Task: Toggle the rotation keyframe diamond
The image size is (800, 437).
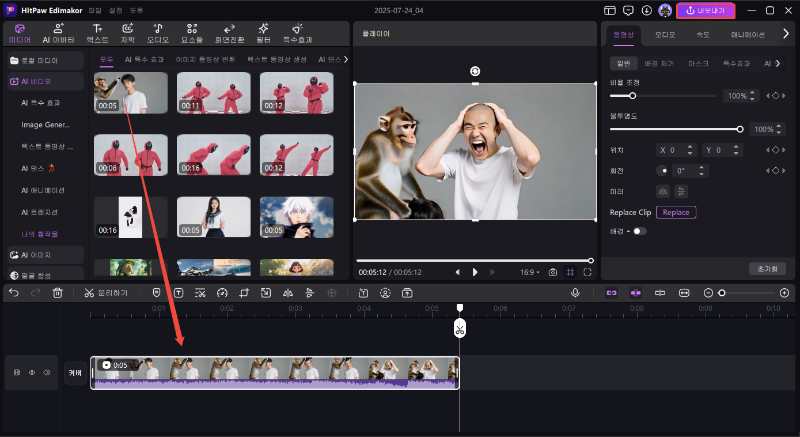Action: pyautogui.click(x=776, y=171)
